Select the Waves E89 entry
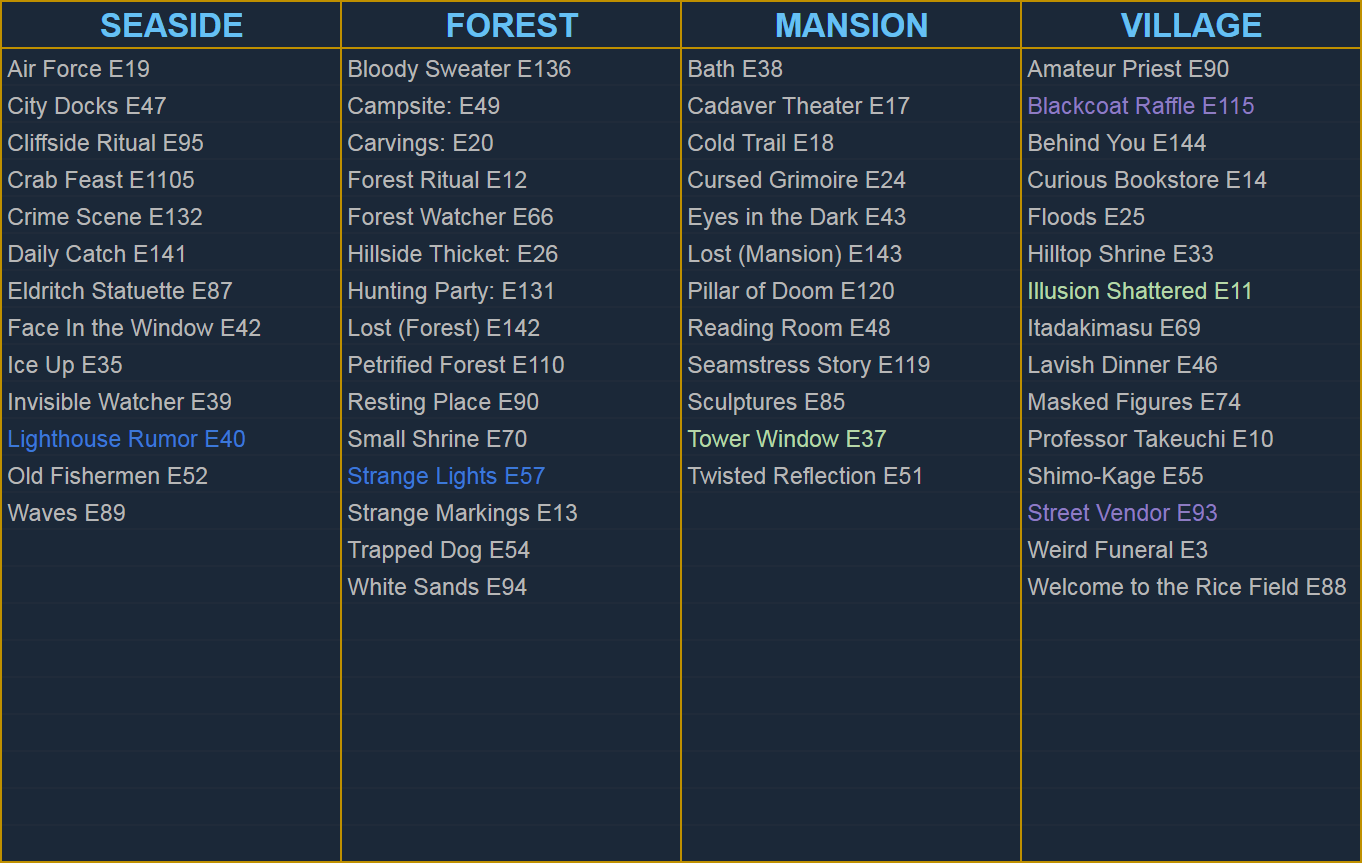The height and width of the screenshot is (863, 1362). click(66, 513)
